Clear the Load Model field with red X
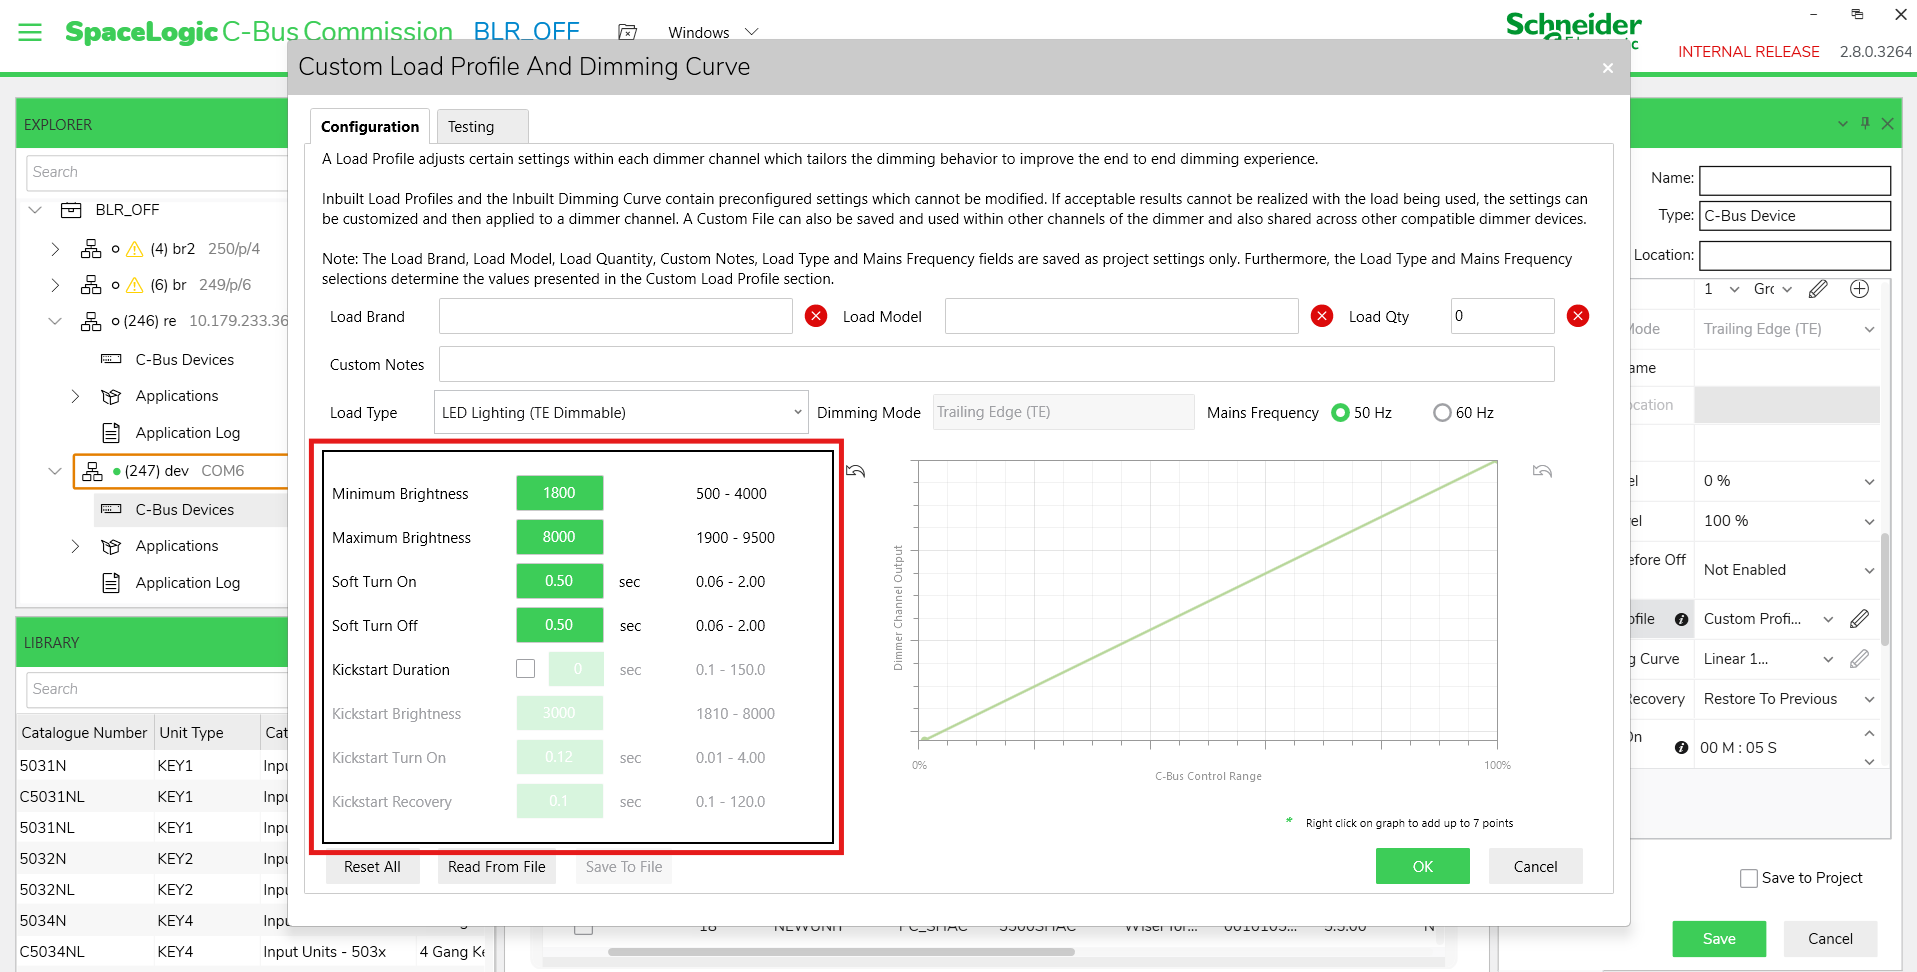Viewport: 1917px width, 972px height. tap(1322, 316)
